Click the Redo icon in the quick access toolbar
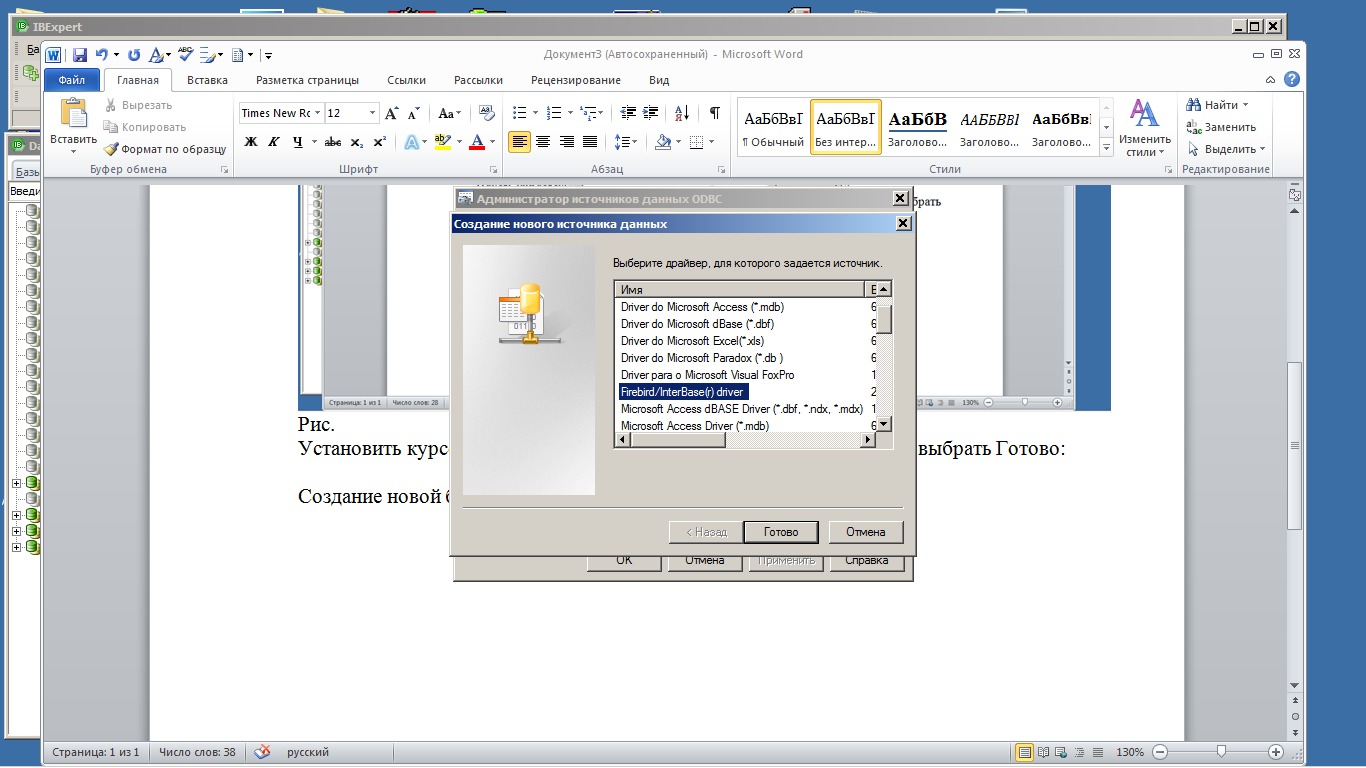The height and width of the screenshot is (768, 1366). 134,55
